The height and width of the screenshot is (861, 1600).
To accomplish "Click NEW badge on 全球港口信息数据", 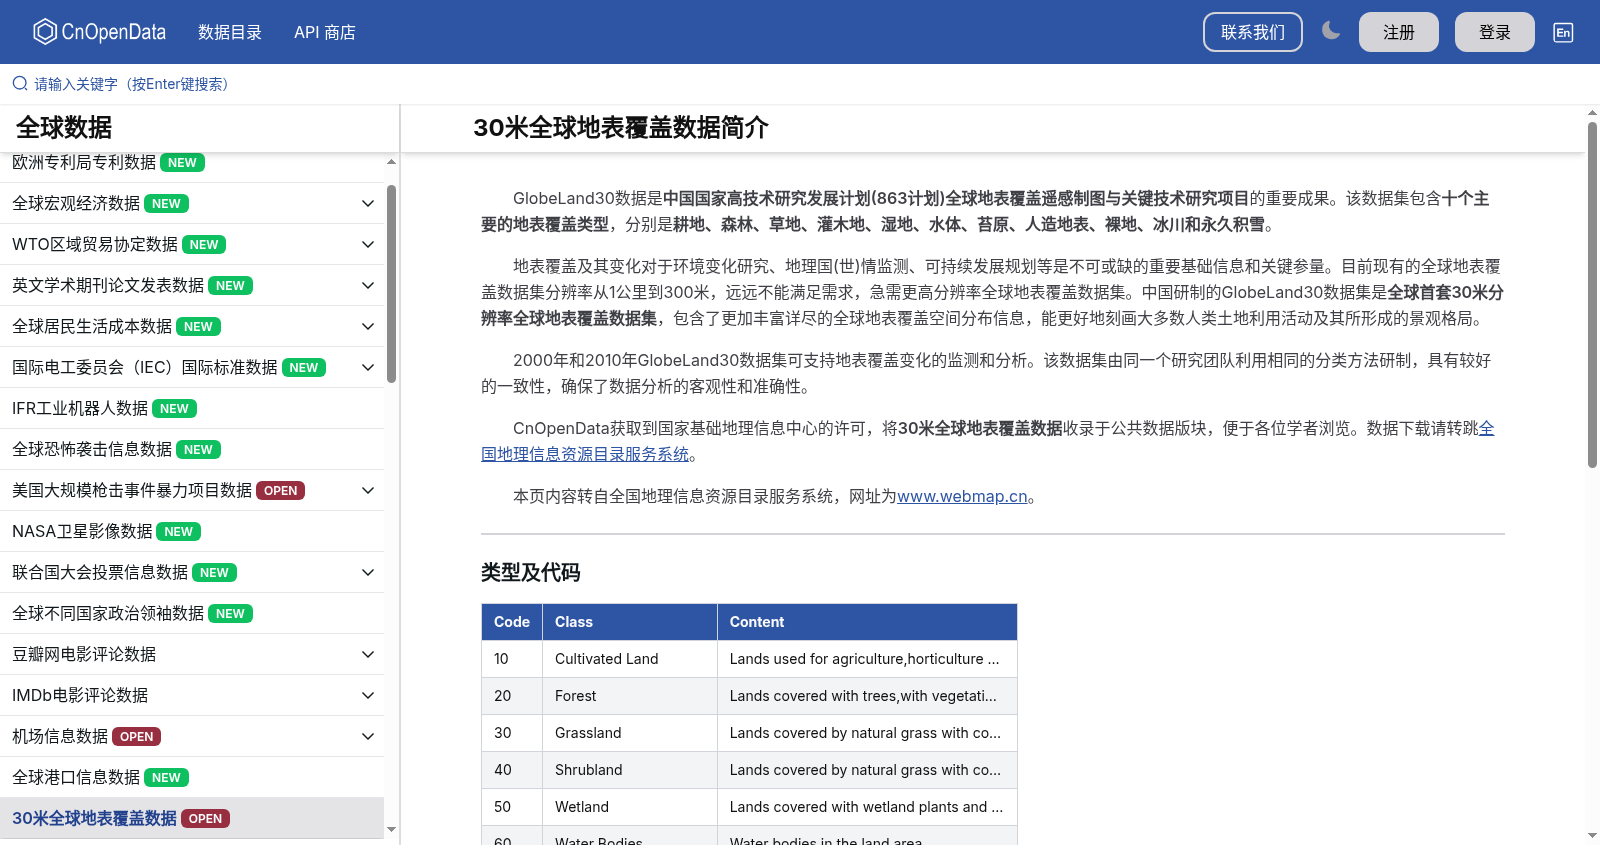I will pos(166,777).
